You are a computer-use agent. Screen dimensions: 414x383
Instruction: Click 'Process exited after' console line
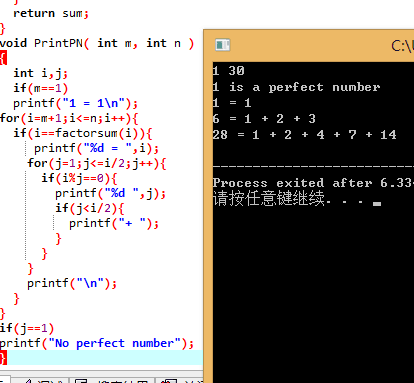click(x=313, y=183)
